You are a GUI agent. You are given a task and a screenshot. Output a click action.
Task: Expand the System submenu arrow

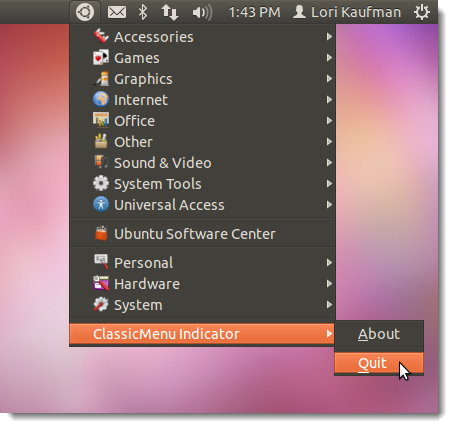pos(329,305)
